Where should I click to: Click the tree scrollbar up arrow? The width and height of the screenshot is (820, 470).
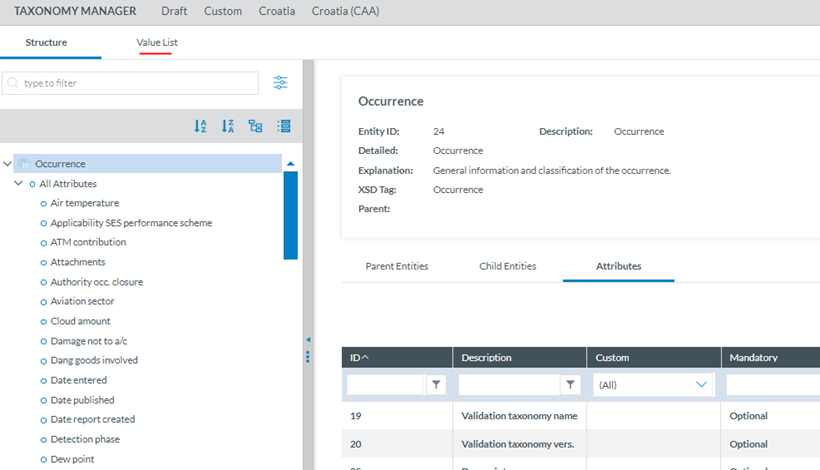pos(290,163)
